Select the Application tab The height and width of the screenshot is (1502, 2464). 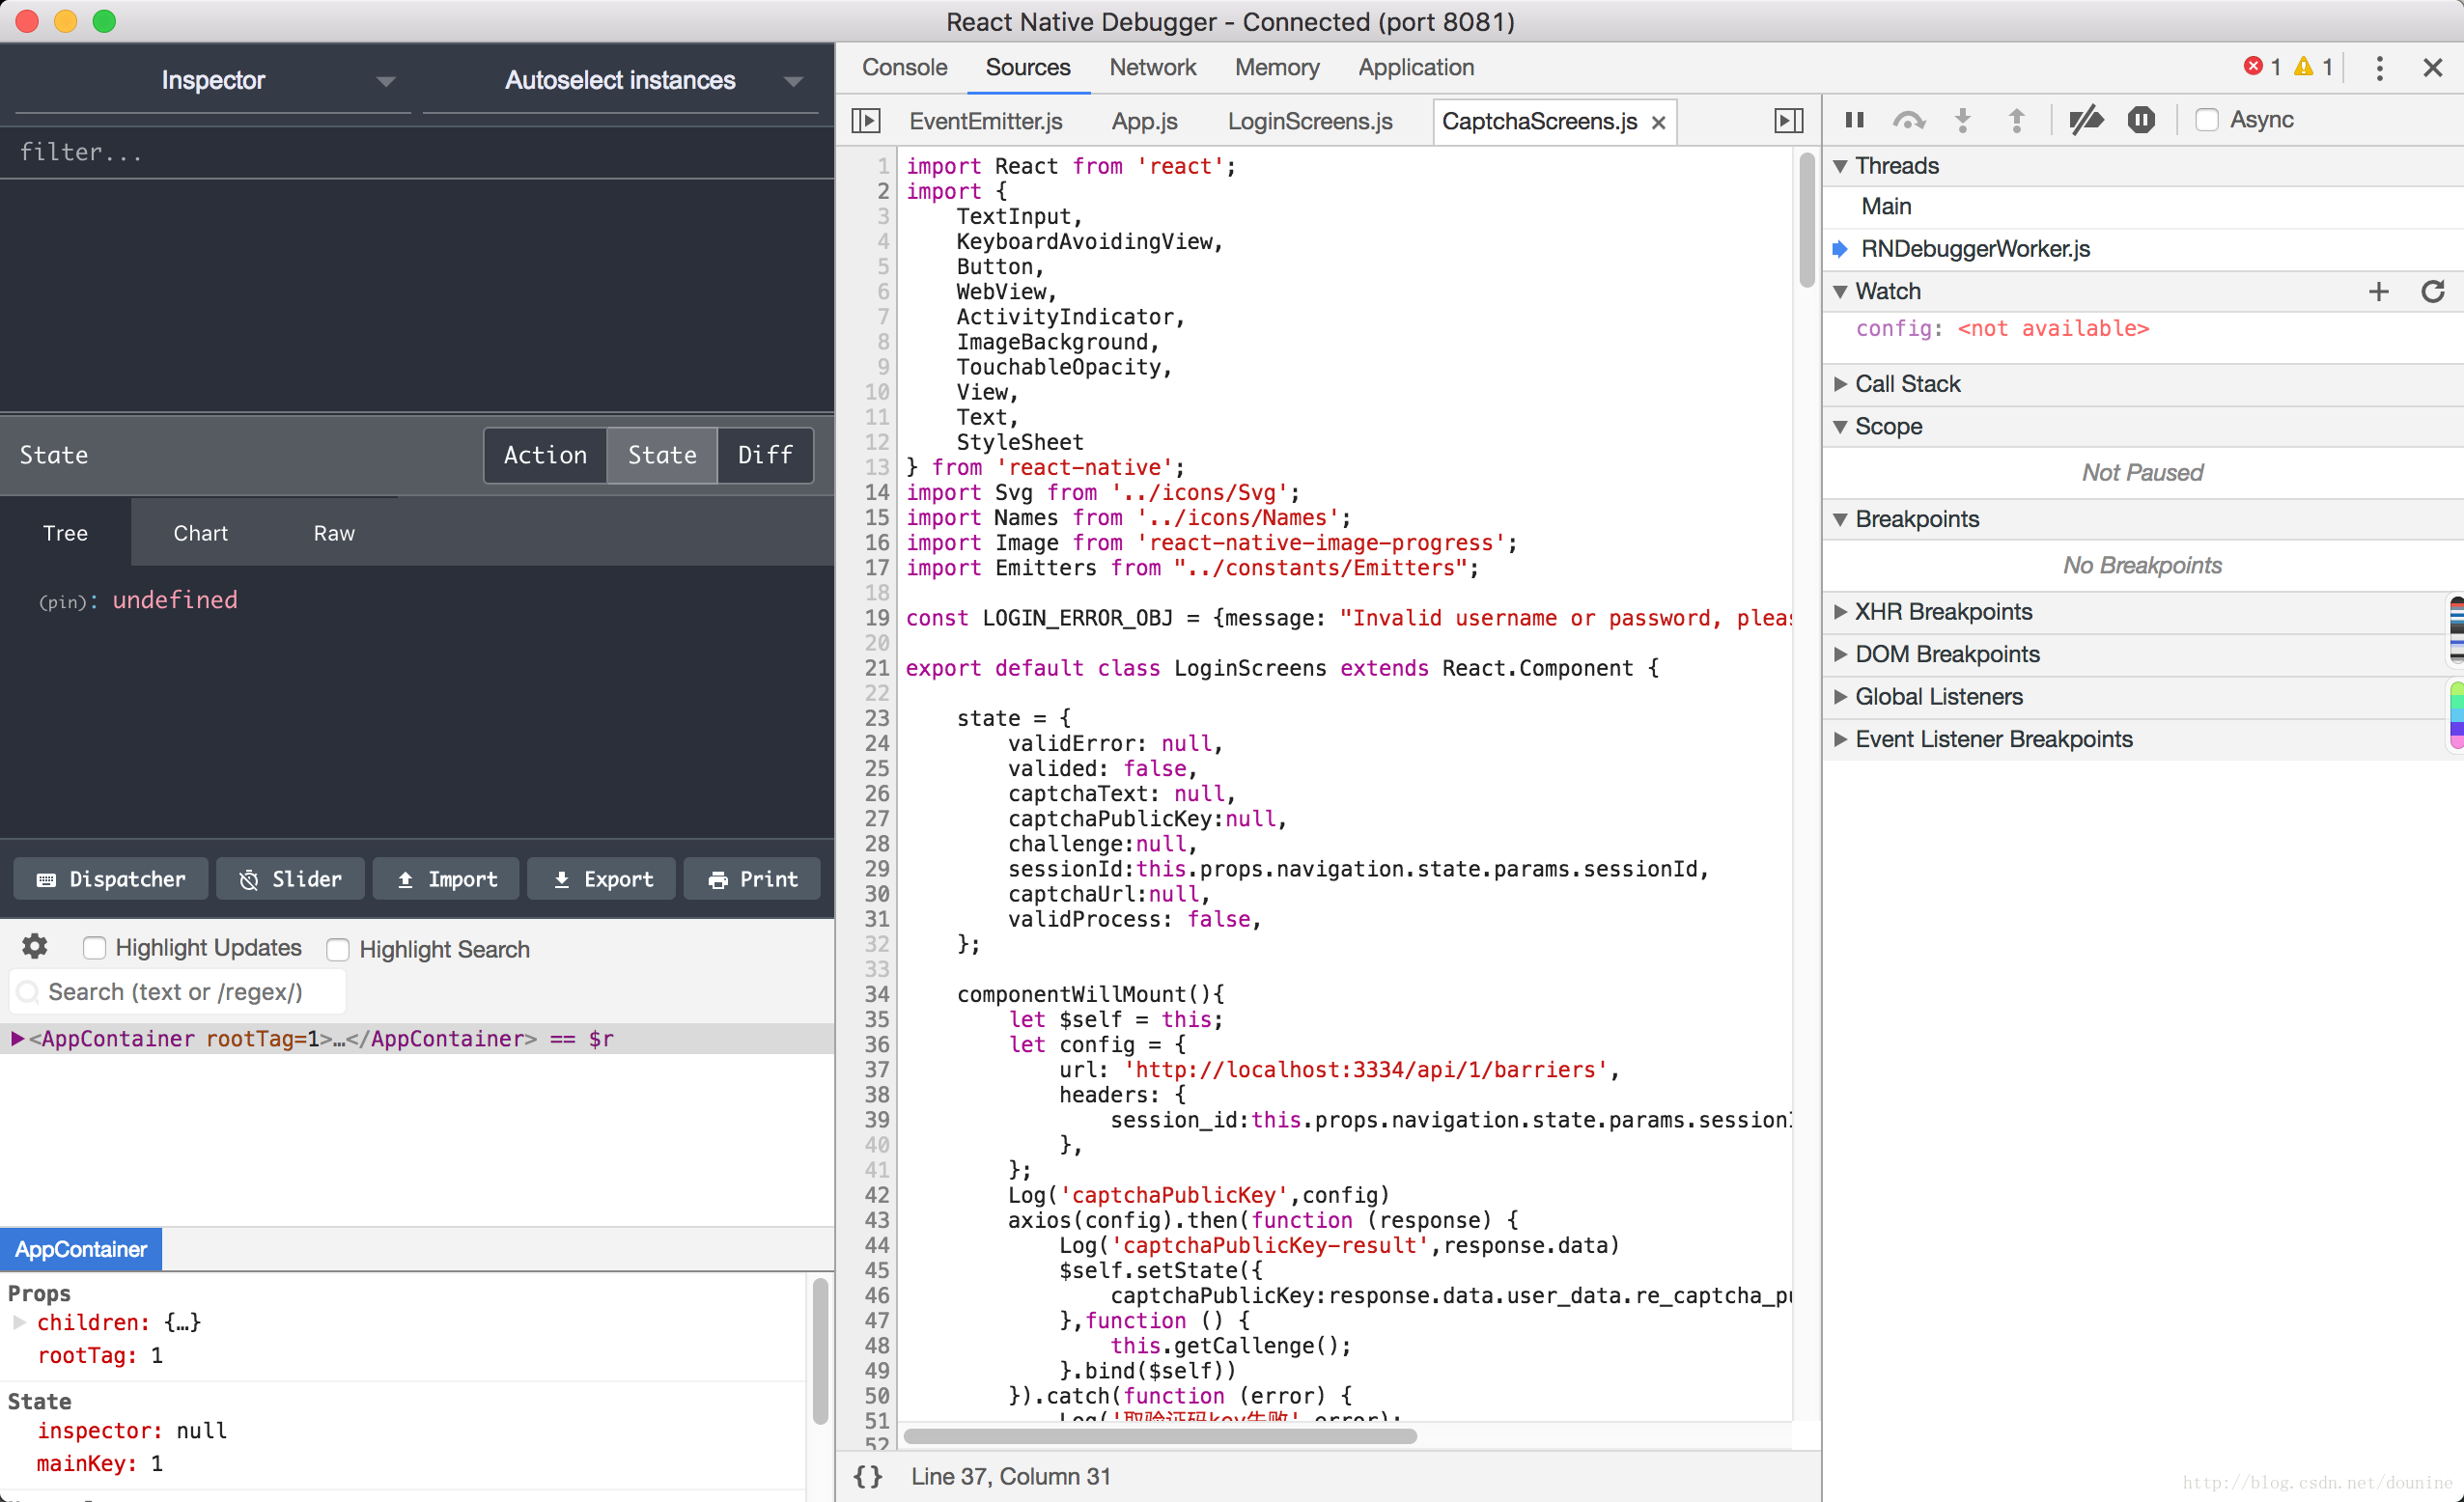(x=1416, y=65)
